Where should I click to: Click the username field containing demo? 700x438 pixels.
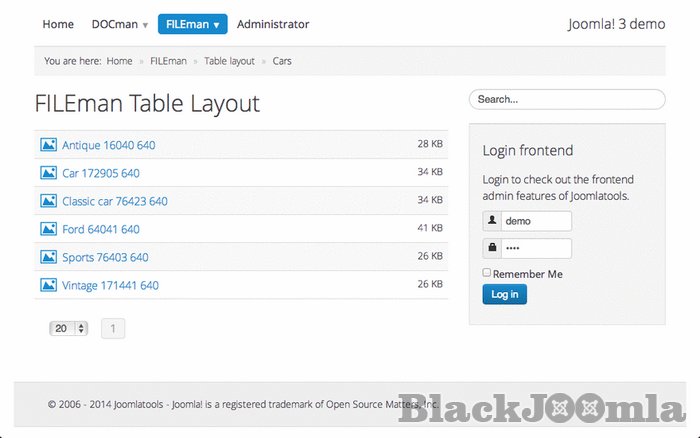[536, 221]
